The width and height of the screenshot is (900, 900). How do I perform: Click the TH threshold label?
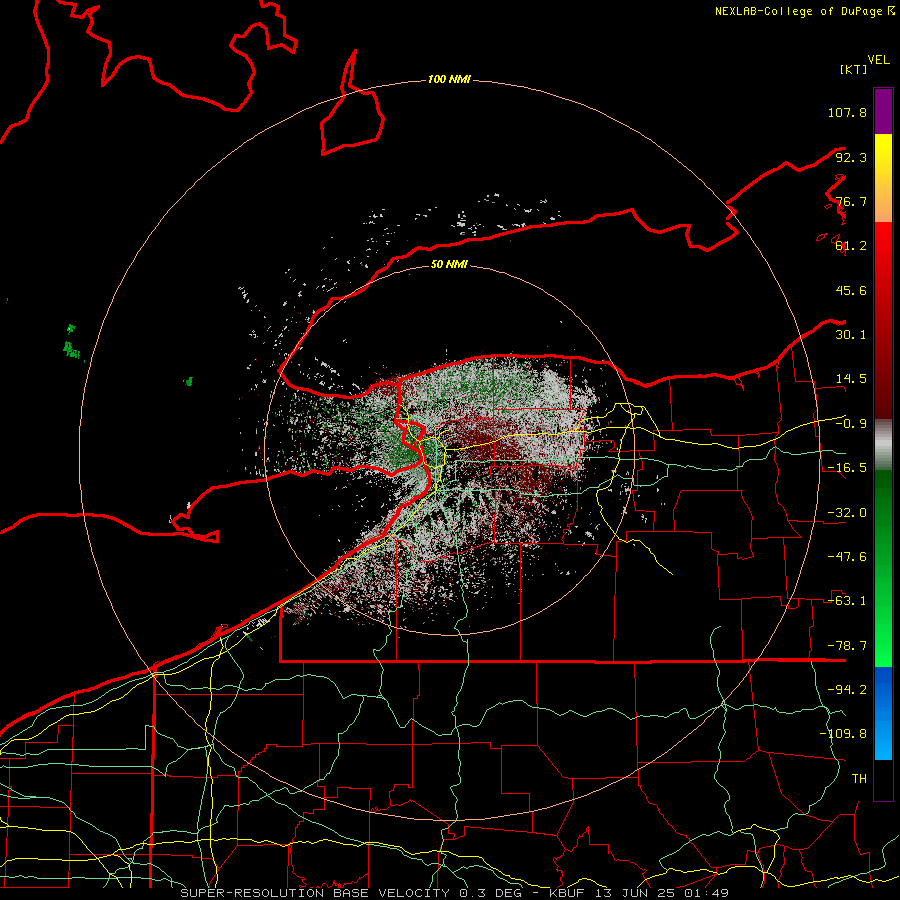click(x=859, y=779)
